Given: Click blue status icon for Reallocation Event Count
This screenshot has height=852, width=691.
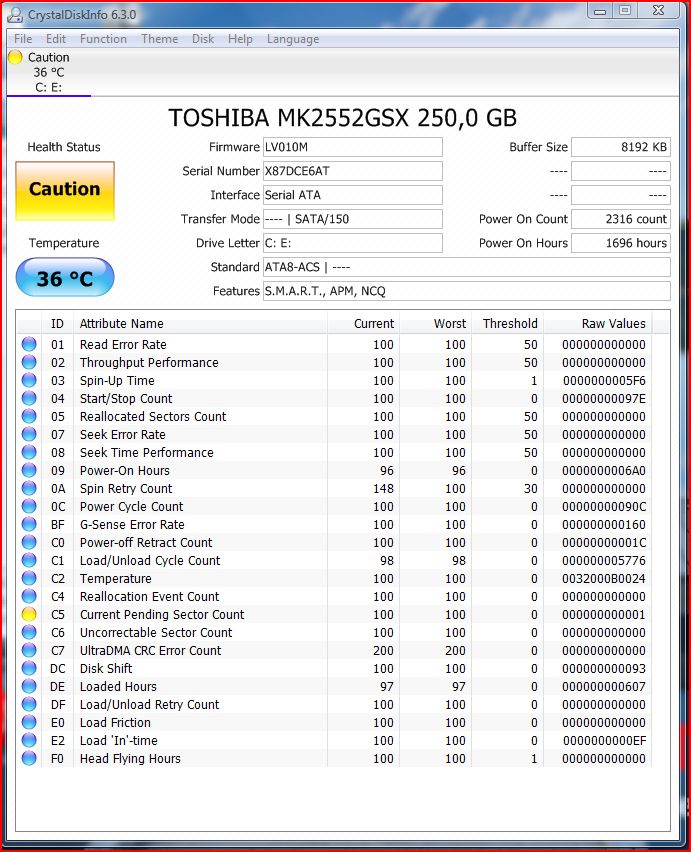Looking at the screenshot, I should 29,596.
